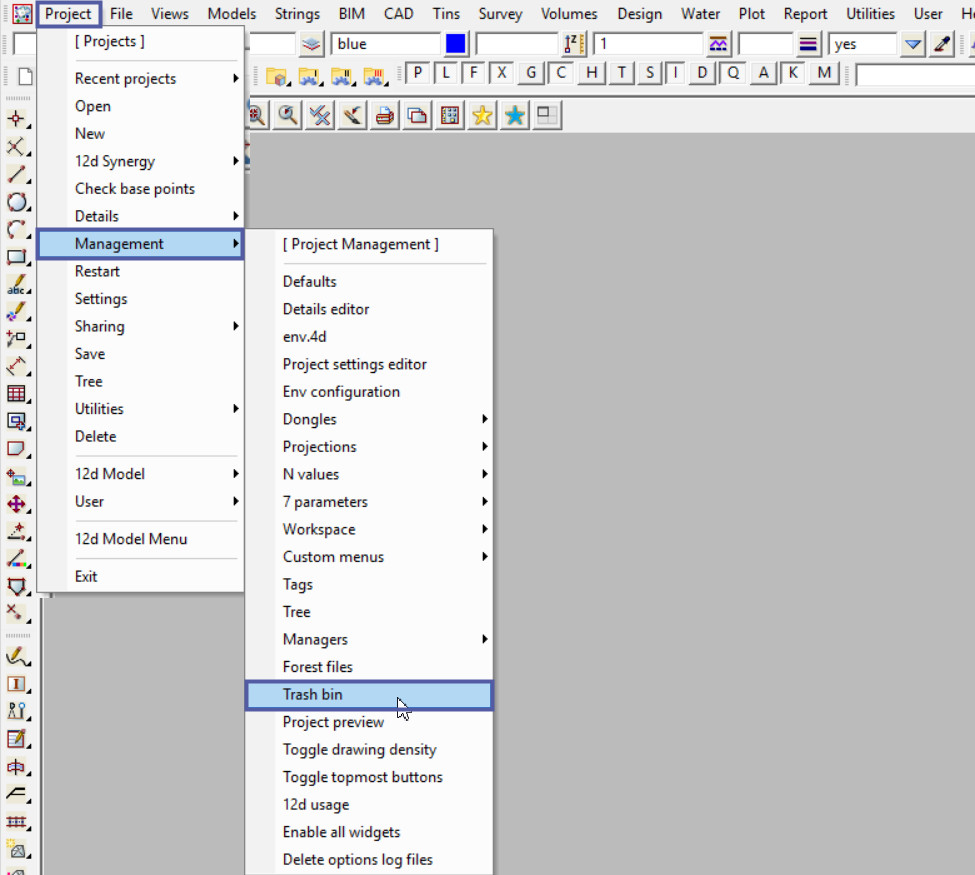Choose Project settings editor option
The height and width of the screenshot is (875, 975).
coord(355,364)
